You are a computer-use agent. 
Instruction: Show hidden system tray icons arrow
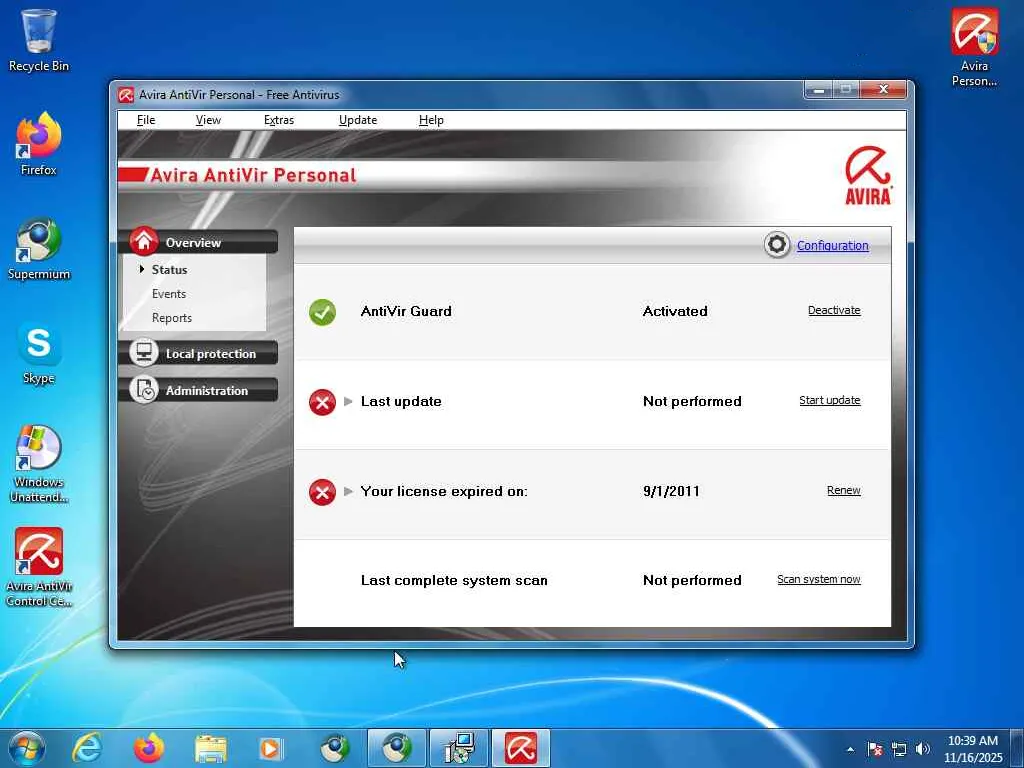pyautogui.click(x=850, y=749)
